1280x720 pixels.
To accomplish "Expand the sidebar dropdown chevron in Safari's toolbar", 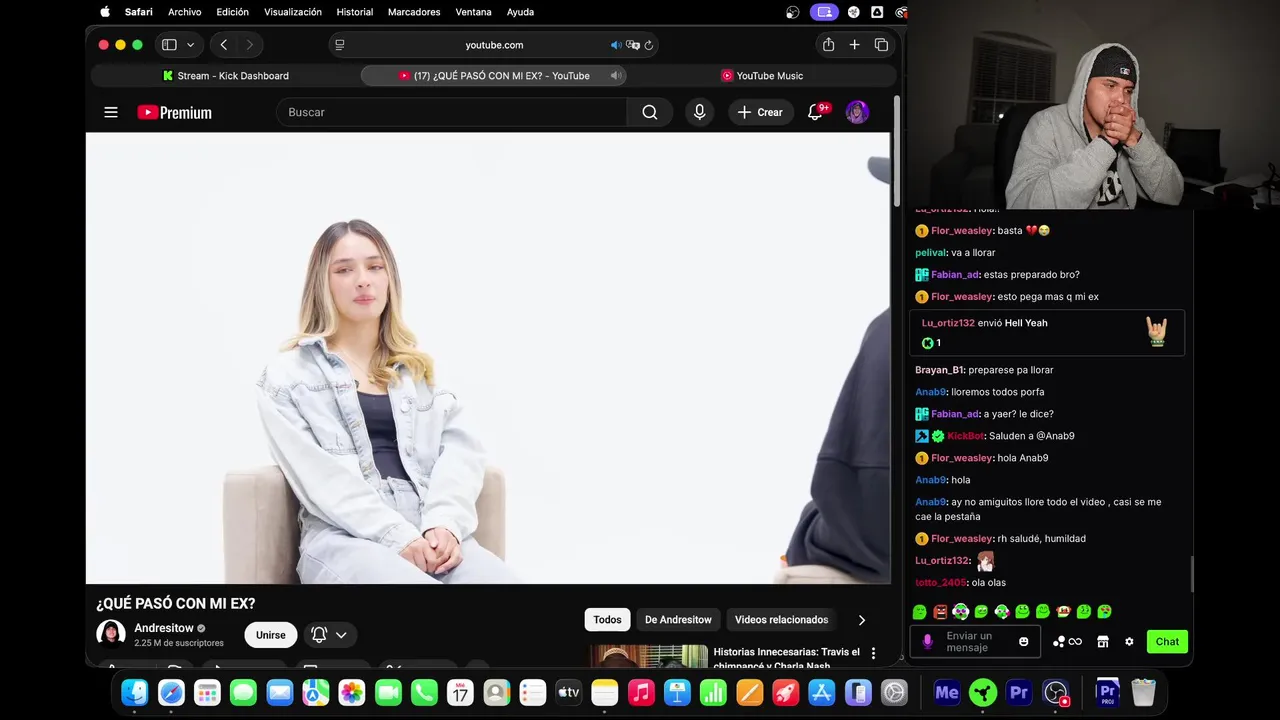I will 190,45.
